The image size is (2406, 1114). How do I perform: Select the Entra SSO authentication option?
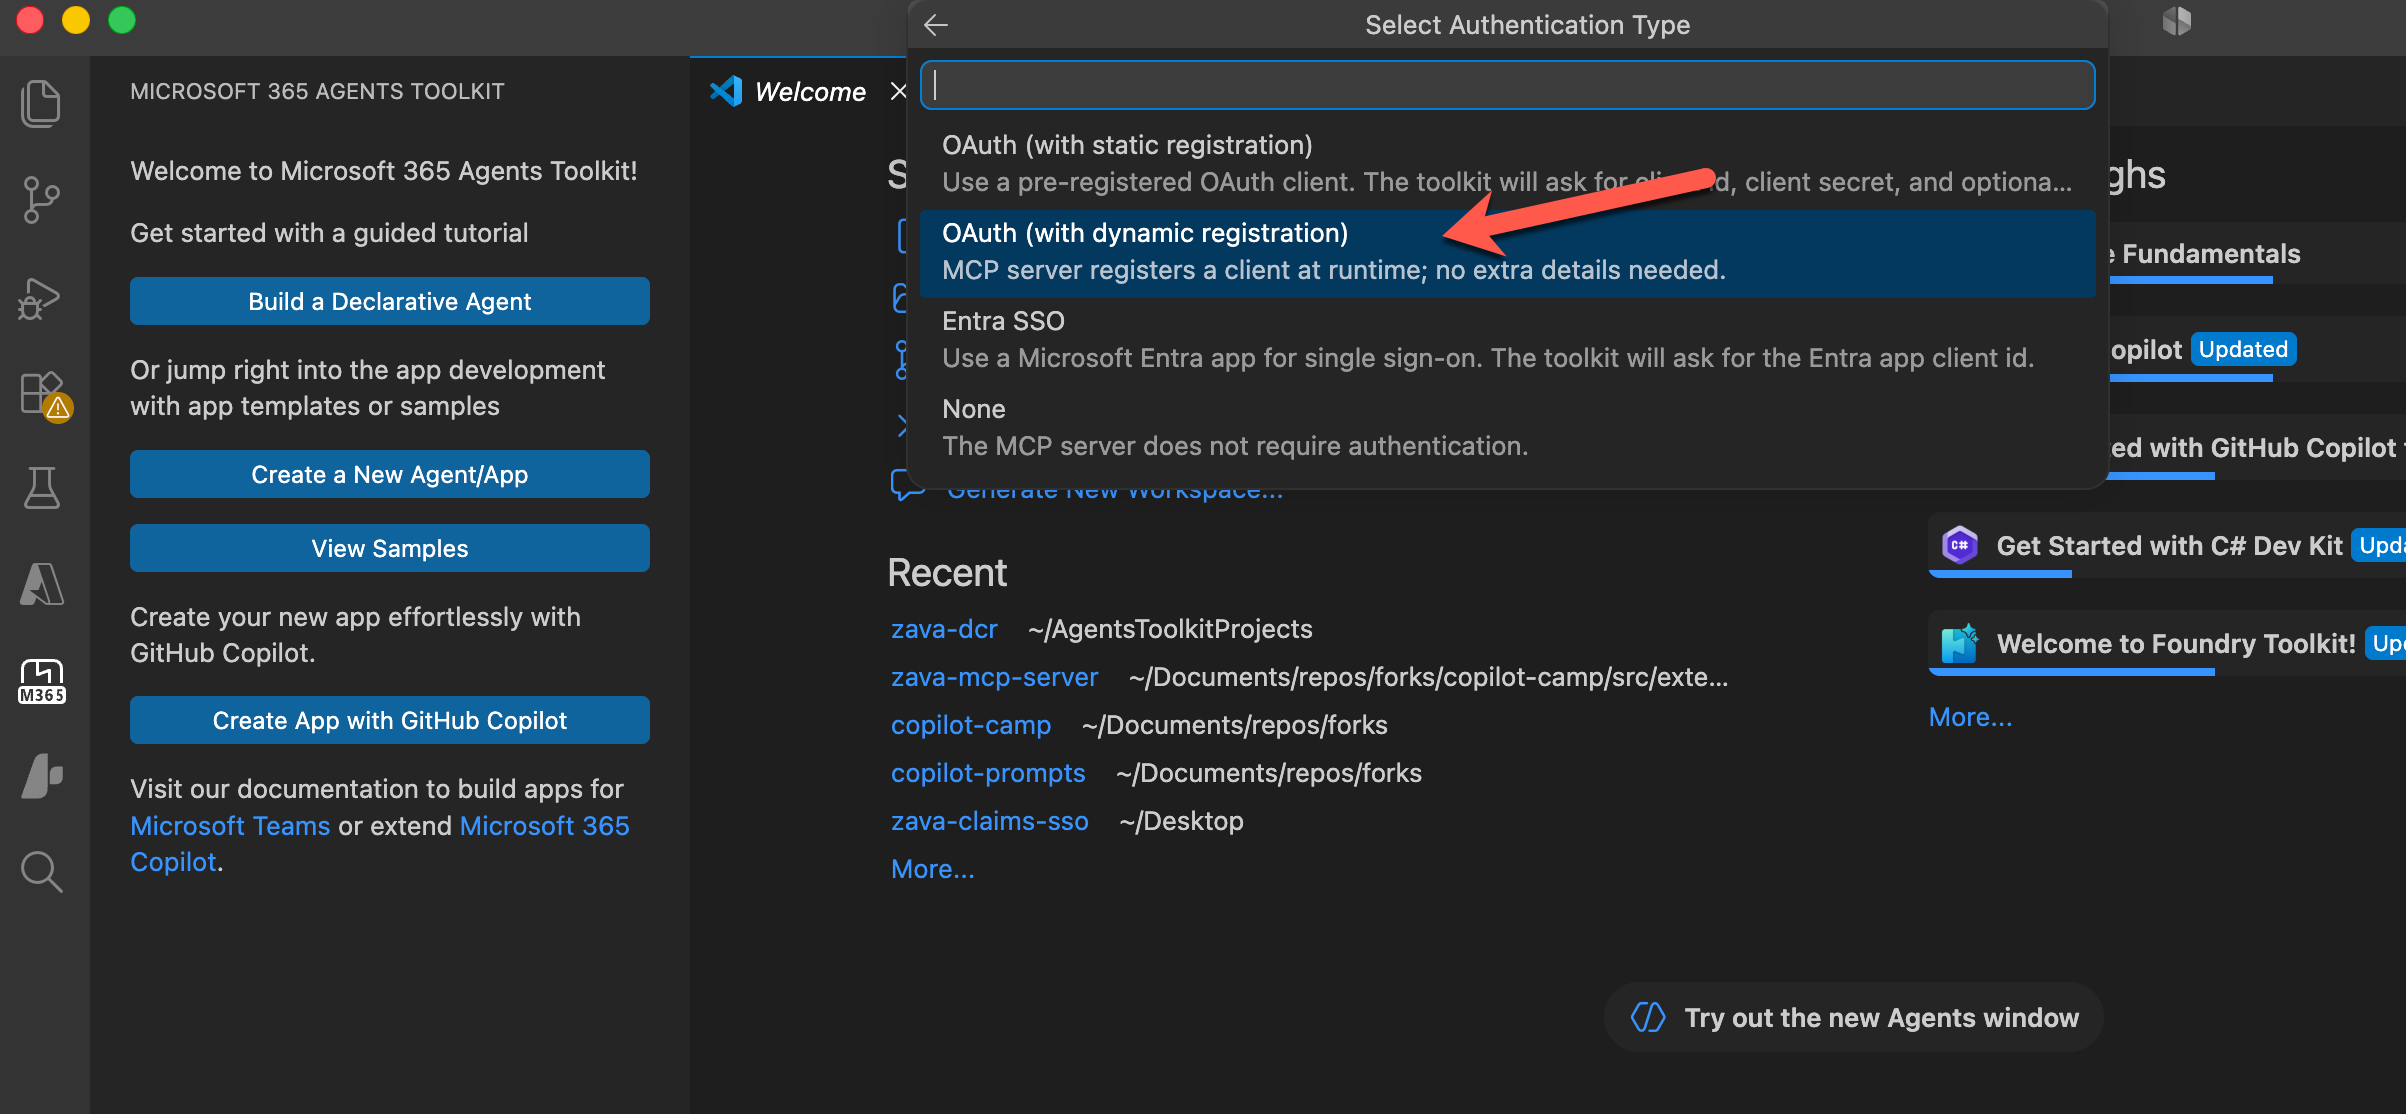(1507, 340)
